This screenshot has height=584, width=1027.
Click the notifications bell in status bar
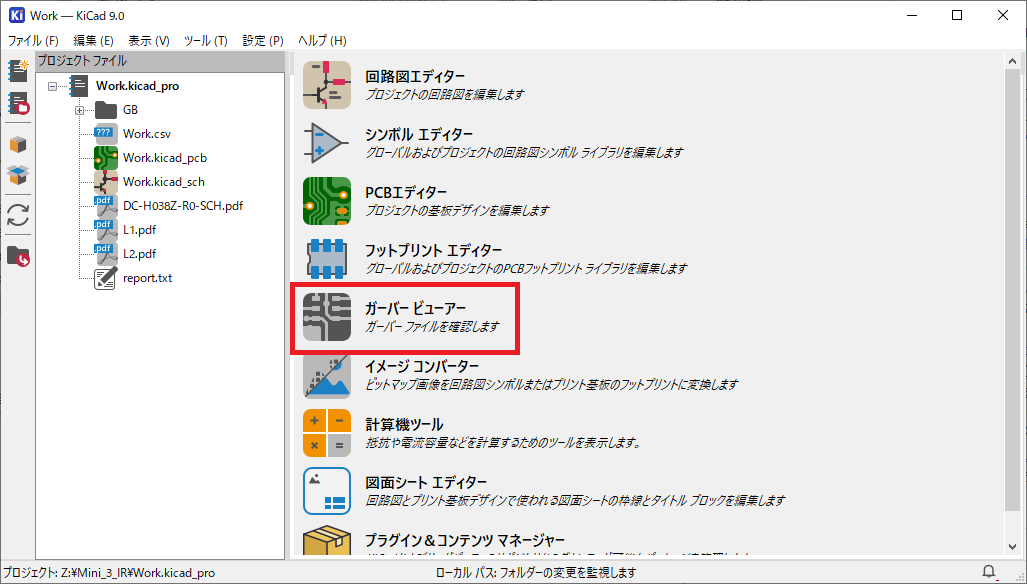pyautogui.click(x=989, y=572)
